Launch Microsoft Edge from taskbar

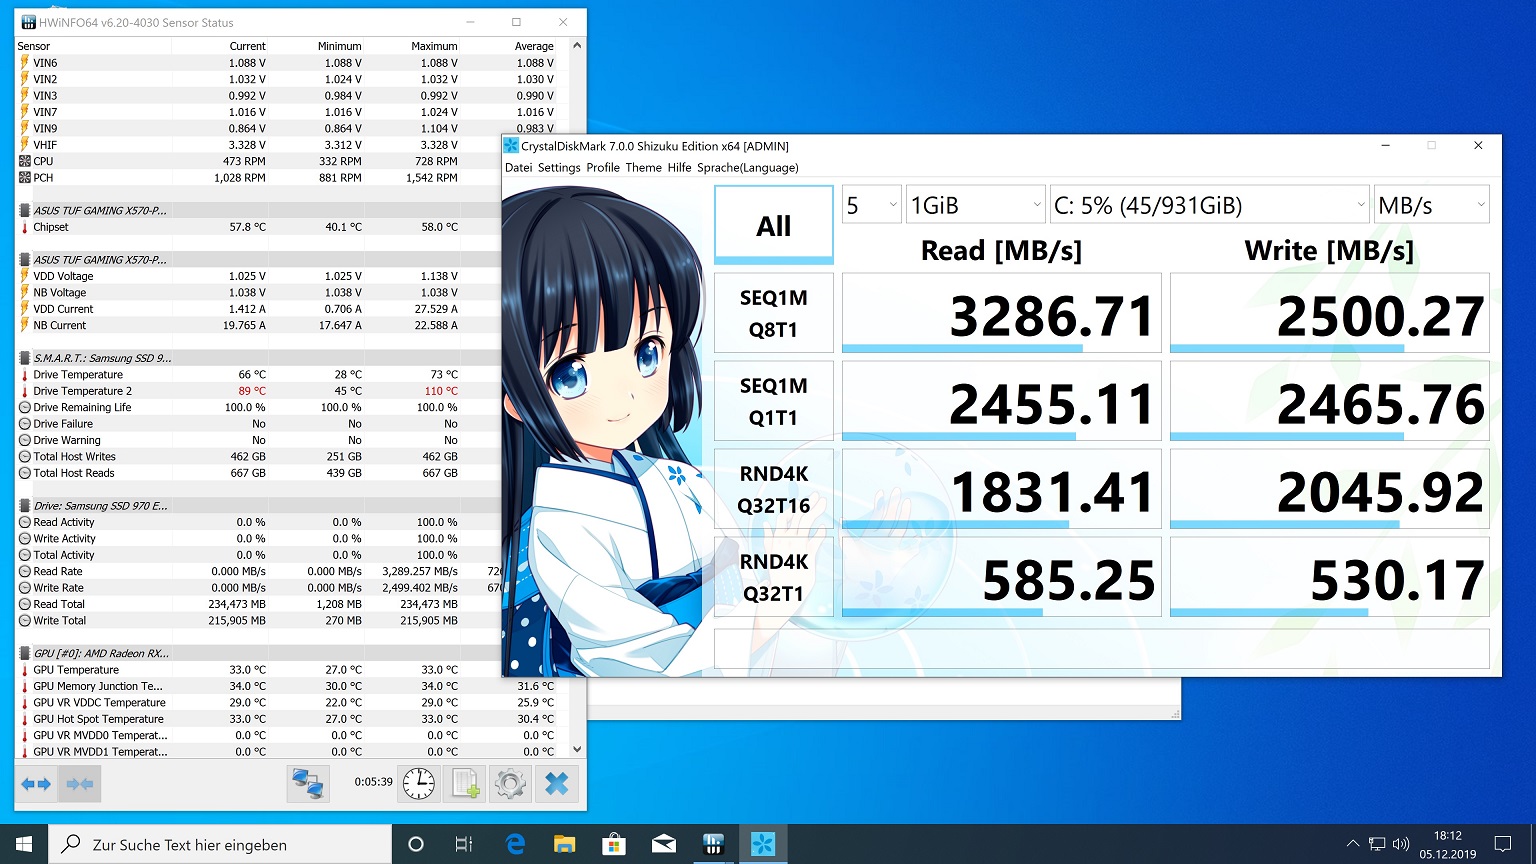click(x=515, y=844)
